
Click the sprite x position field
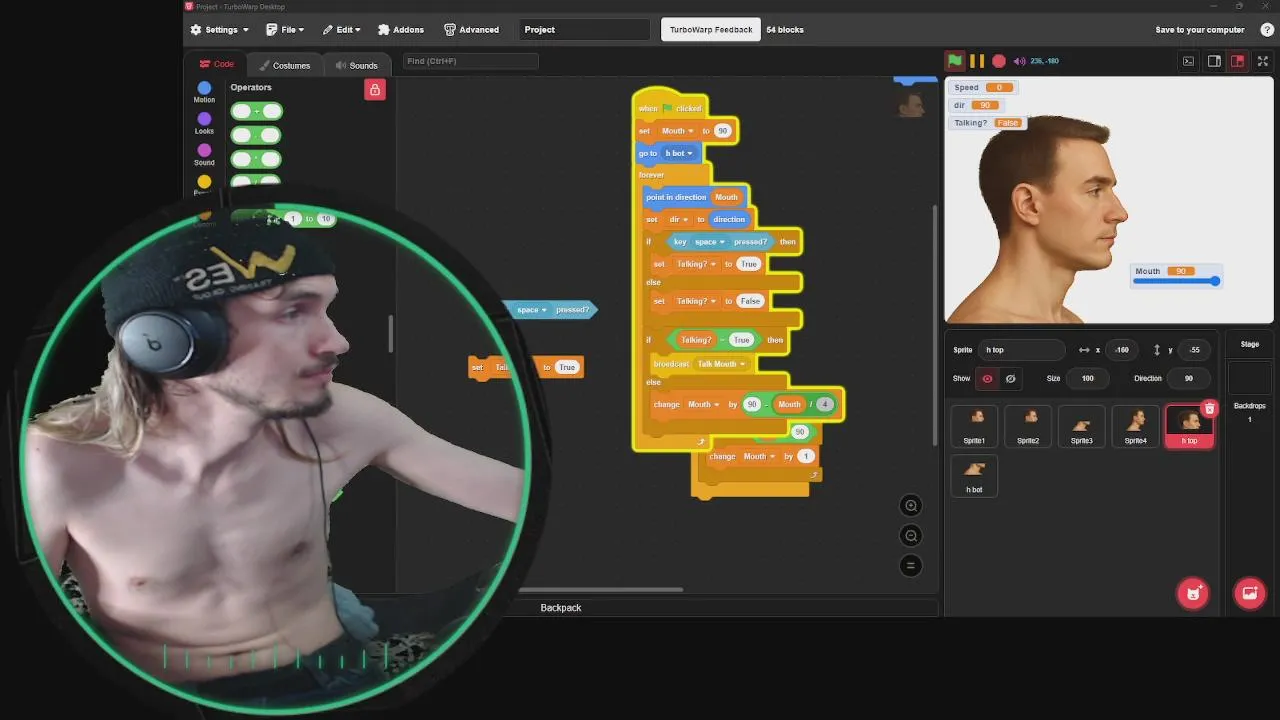pyautogui.click(x=1123, y=350)
